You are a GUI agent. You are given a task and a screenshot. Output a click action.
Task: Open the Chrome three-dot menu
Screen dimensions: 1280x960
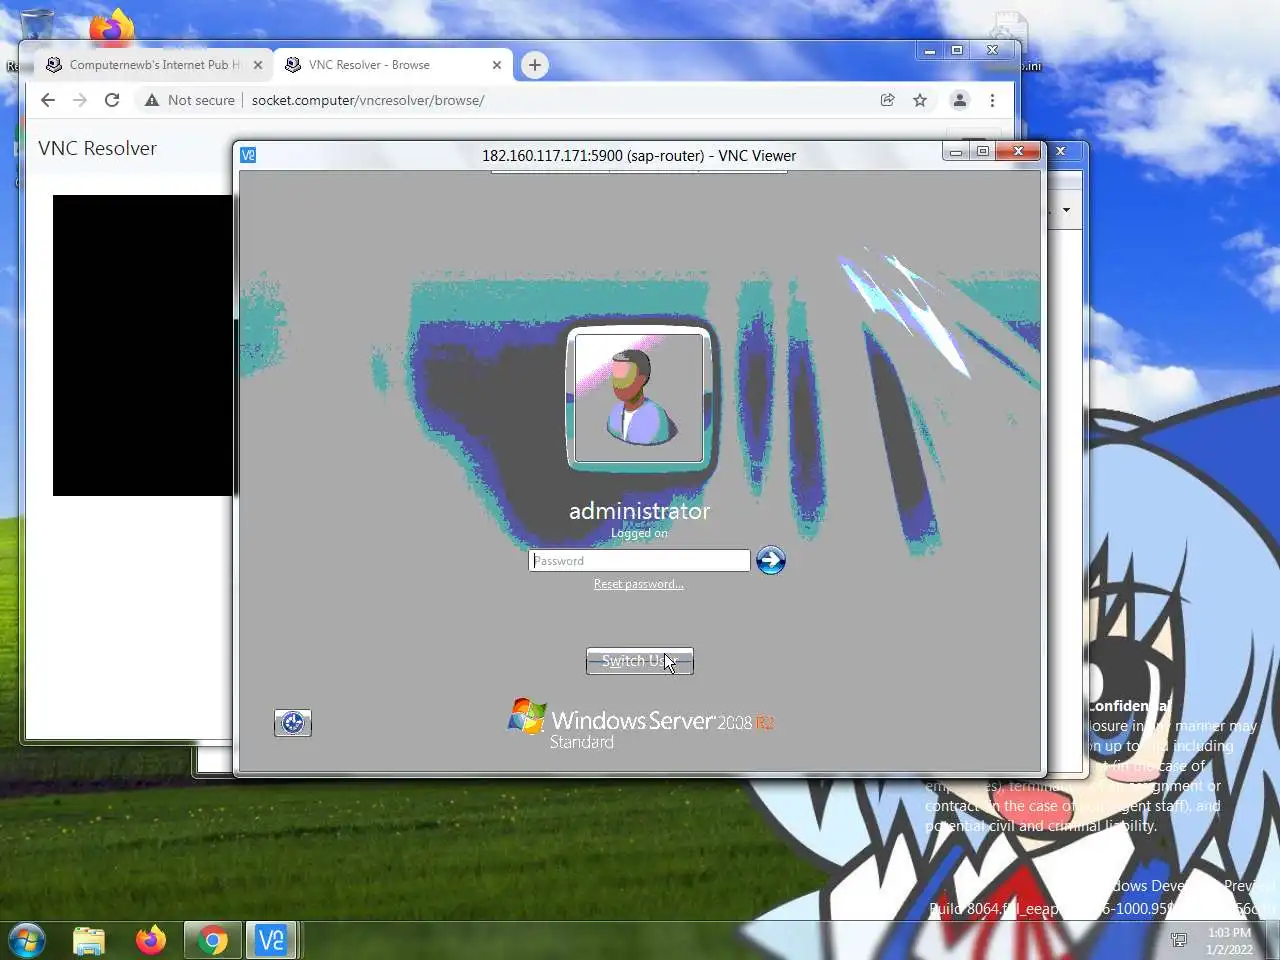992,100
